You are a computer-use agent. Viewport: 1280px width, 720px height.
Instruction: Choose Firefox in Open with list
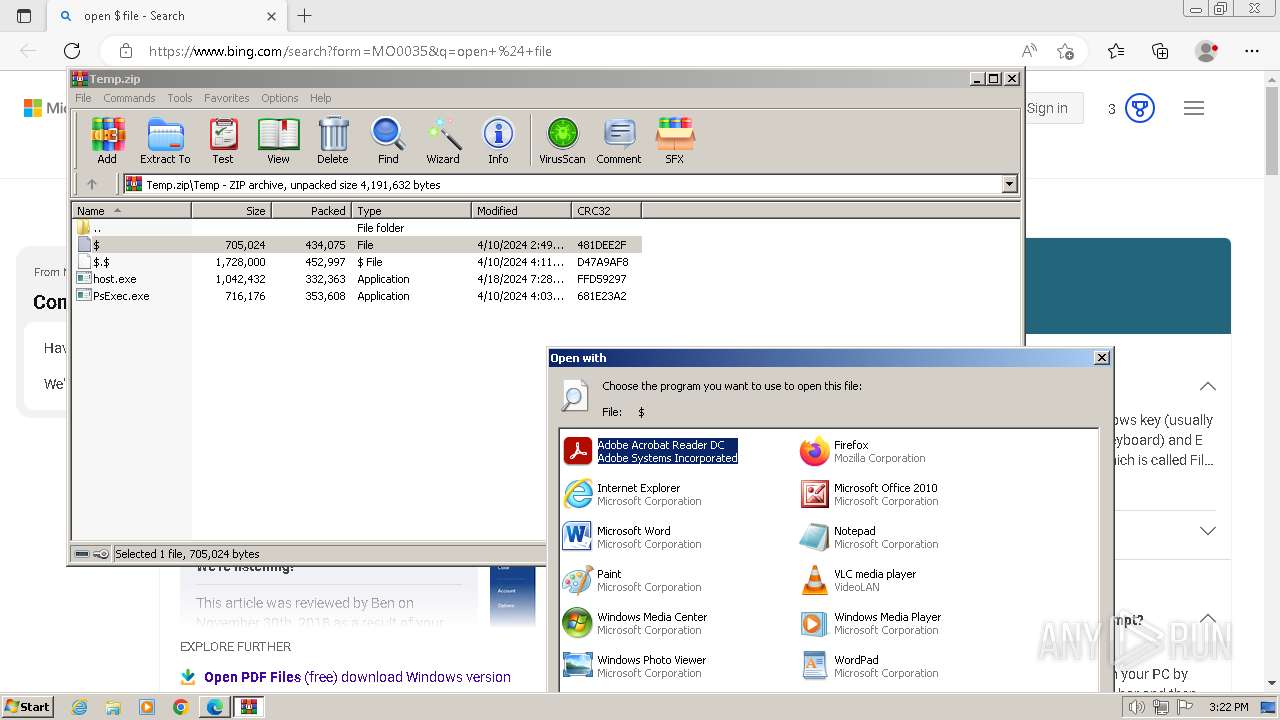click(863, 451)
